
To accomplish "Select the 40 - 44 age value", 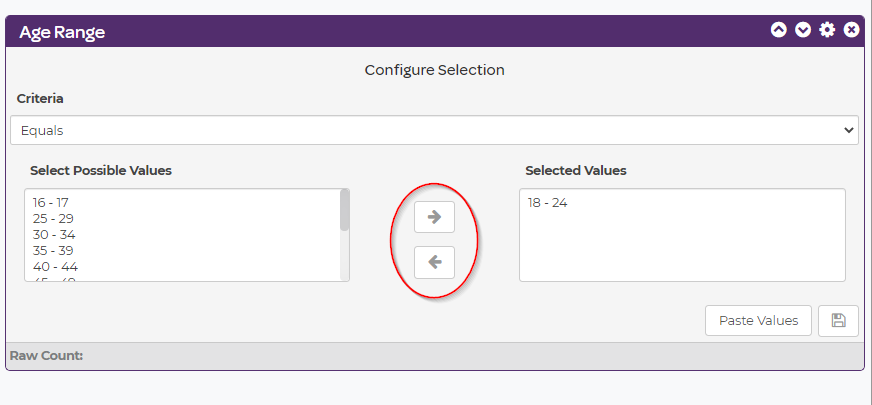I will point(54,267).
